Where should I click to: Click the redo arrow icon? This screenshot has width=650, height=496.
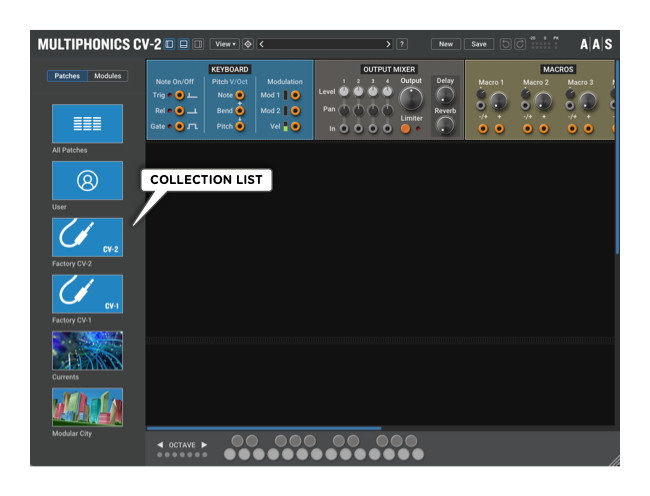(x=520, y=44)
